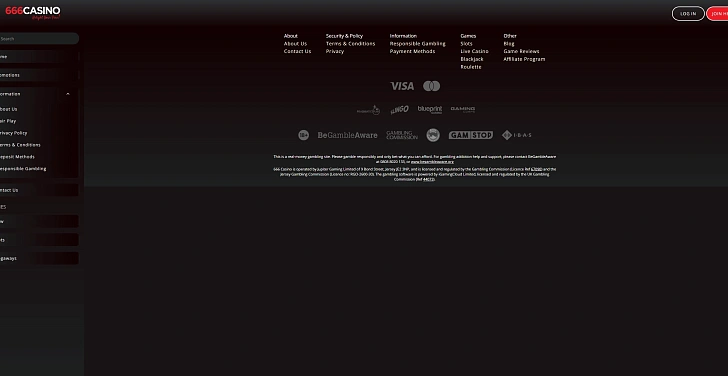Click the Visa payment logo
Screen dimensions: 728x376
point(402,86)
